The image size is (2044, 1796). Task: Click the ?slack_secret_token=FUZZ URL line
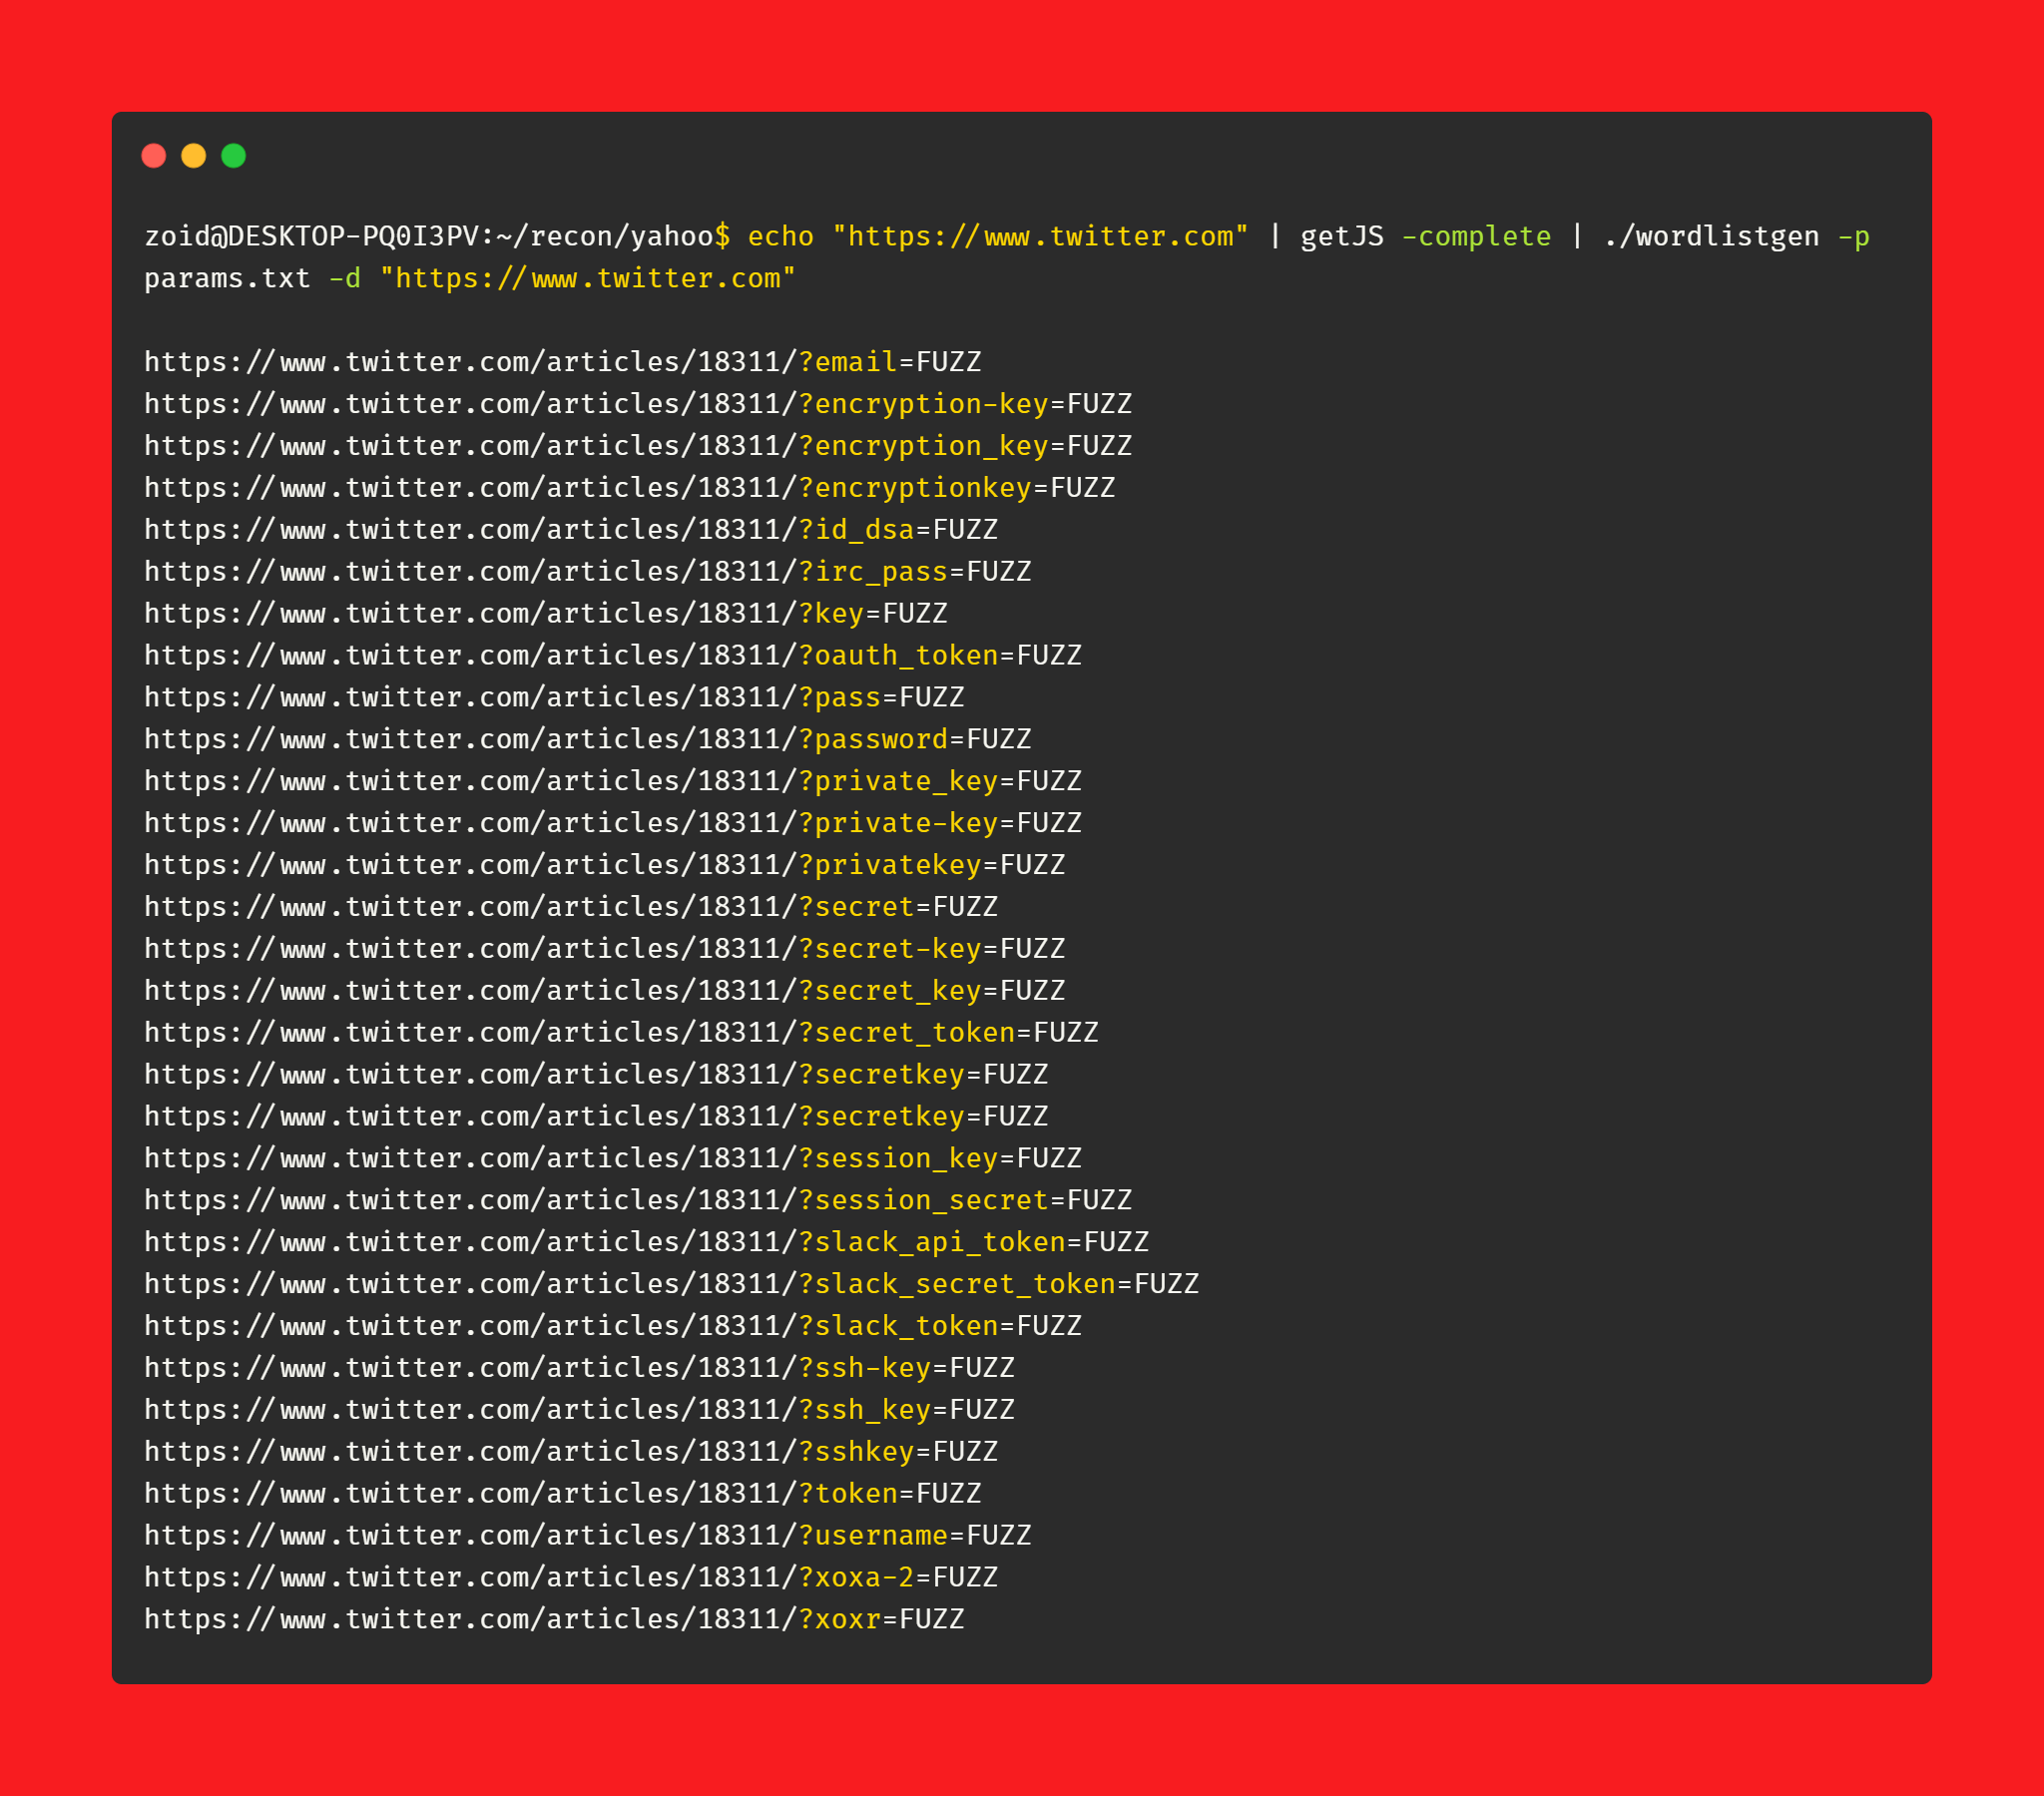coord(672,1284)
